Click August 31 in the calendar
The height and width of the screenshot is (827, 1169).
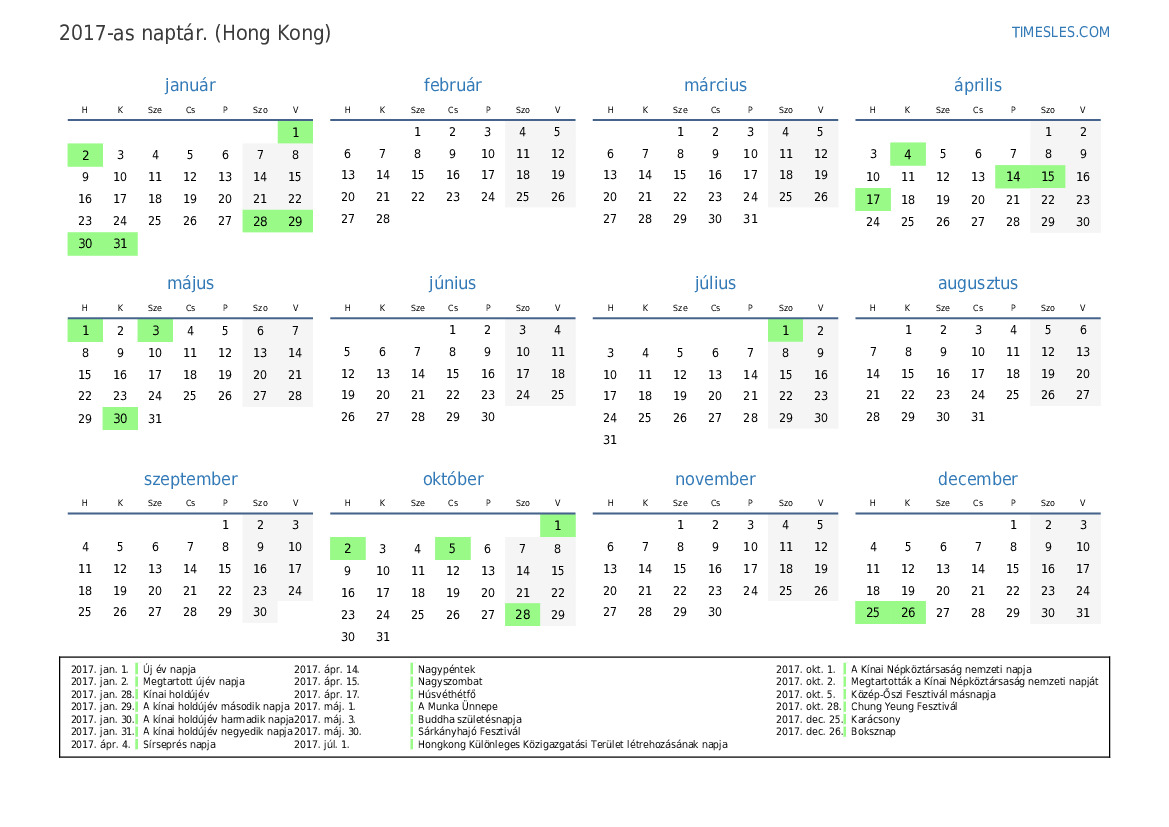pos(977,417)
